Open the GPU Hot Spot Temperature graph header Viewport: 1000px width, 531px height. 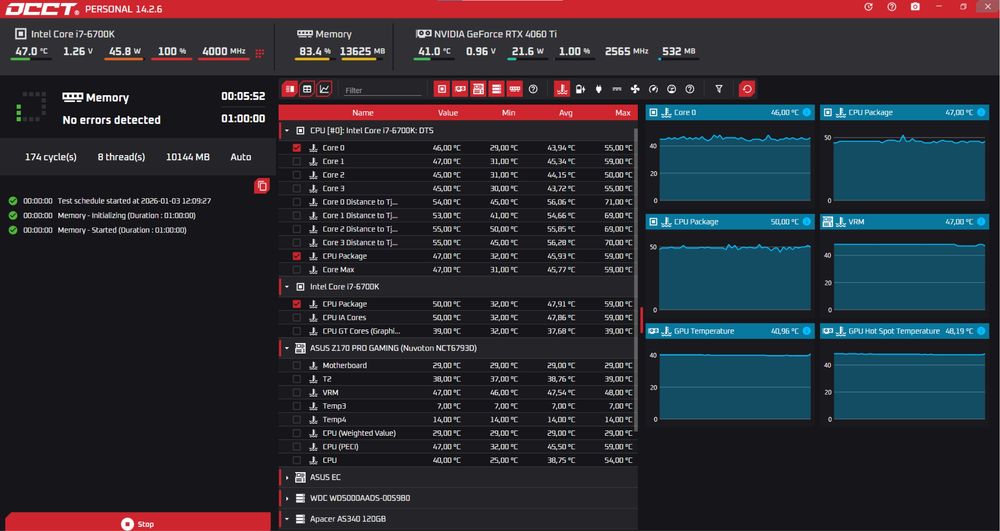(x=904, y=331)
